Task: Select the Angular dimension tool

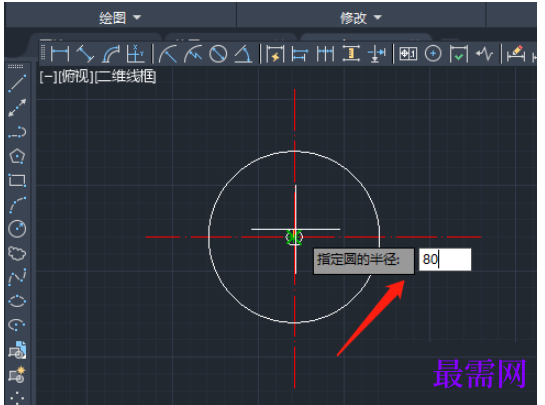Action: pyautogui.click(x=243, y=54)
